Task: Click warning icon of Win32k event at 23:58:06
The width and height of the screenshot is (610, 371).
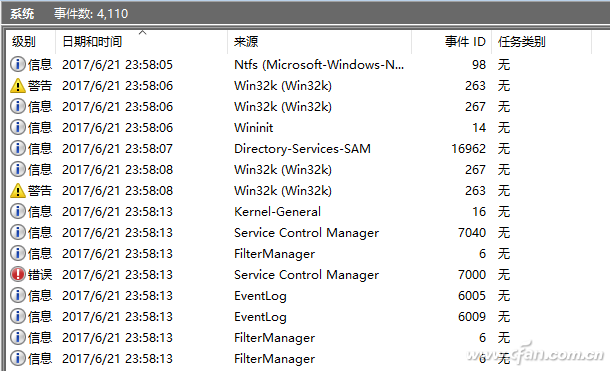Action: (18, 86)
